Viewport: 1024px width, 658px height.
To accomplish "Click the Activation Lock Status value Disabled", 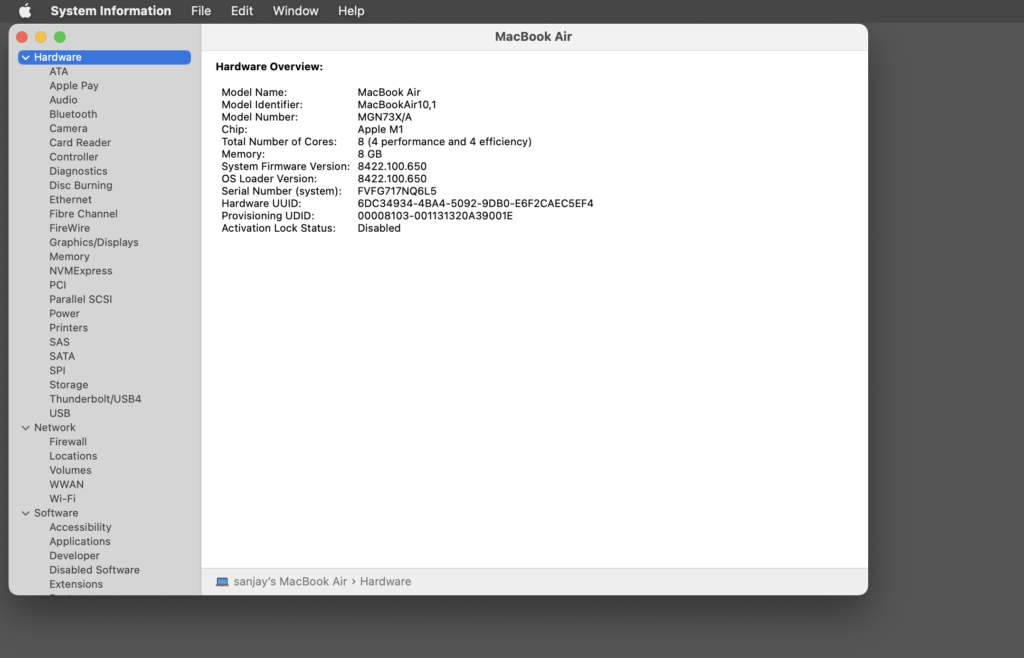I will pyautogui.click(x=379, y=228).
